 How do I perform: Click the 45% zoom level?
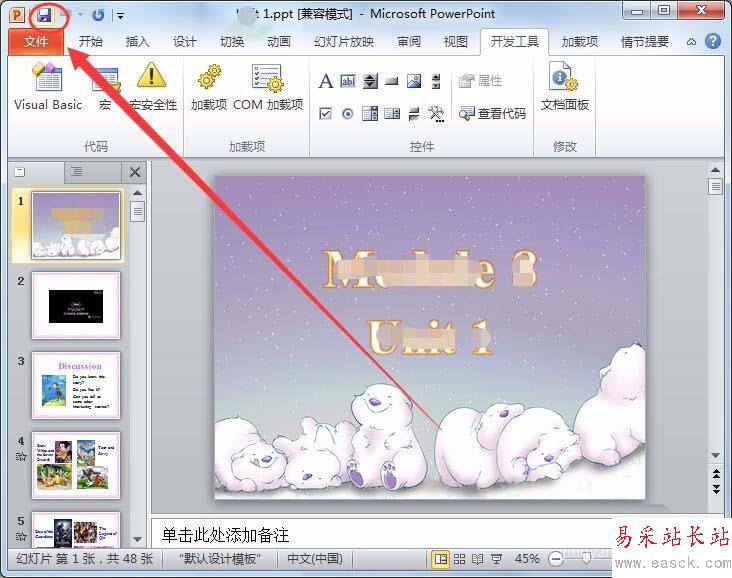(527, 559)
